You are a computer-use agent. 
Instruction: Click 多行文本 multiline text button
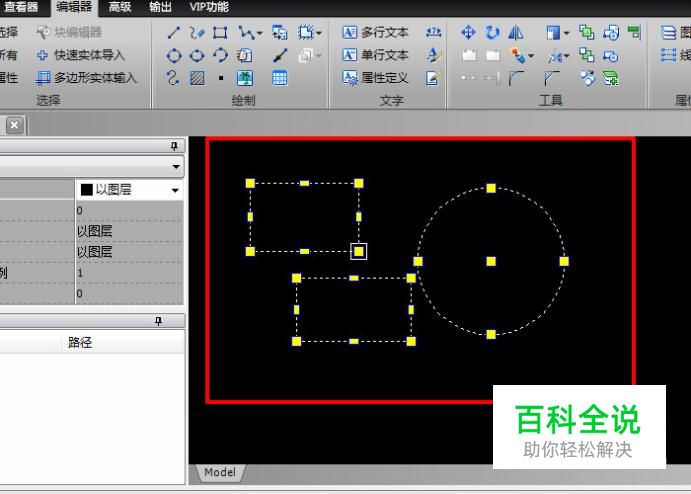[x=375, y=32]
